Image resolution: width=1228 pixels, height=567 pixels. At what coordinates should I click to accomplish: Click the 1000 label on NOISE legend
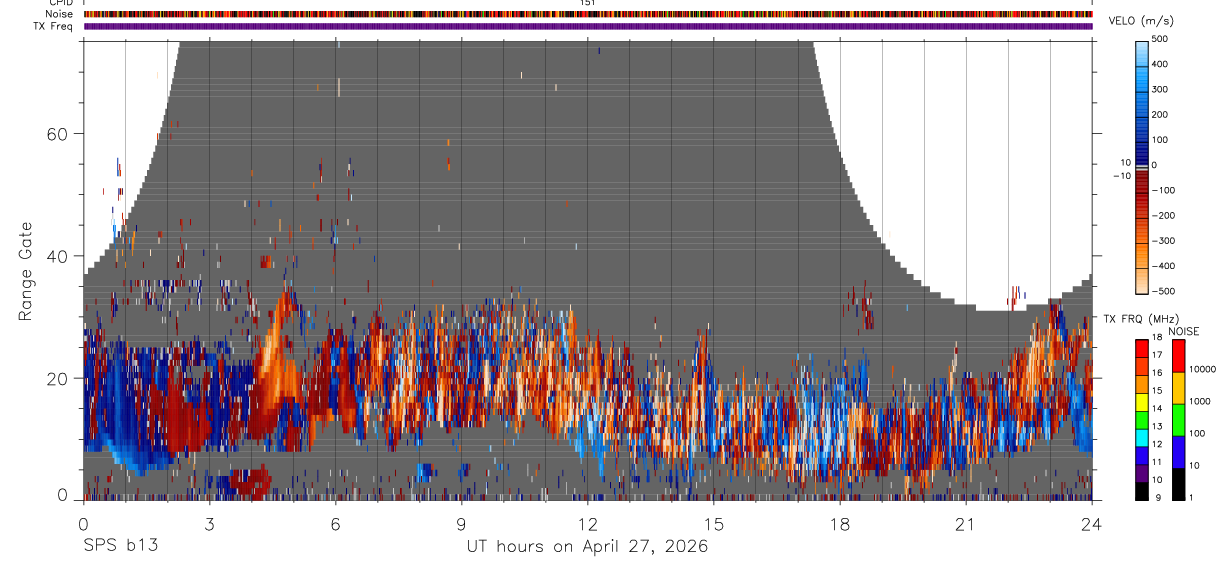pyautogui.click(x=1199, y=402)
